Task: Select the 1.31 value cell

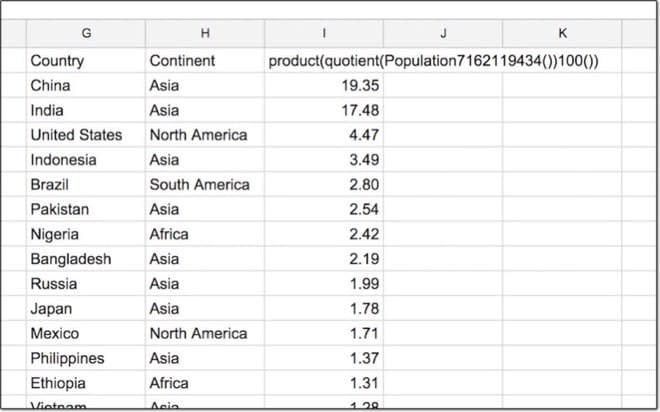Action: click(324, 383)
